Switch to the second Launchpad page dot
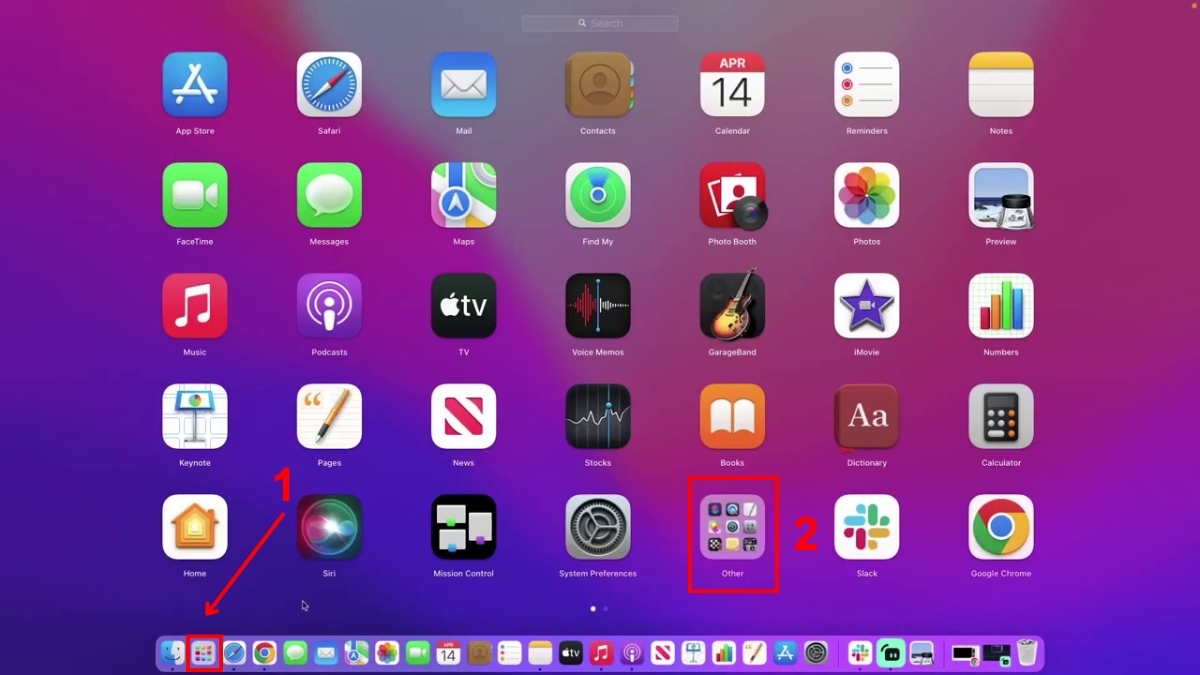1200x675 pixels. [x=606, y=608]
